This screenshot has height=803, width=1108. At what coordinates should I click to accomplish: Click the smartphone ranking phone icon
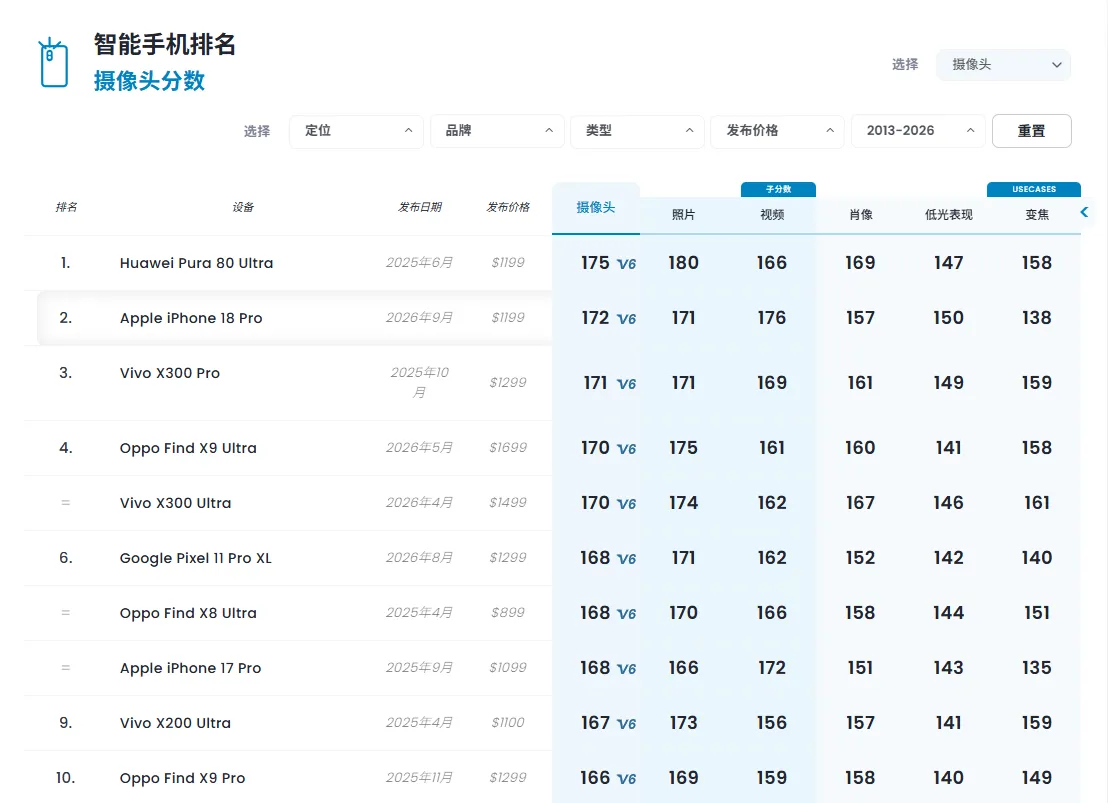pos(54,63)
